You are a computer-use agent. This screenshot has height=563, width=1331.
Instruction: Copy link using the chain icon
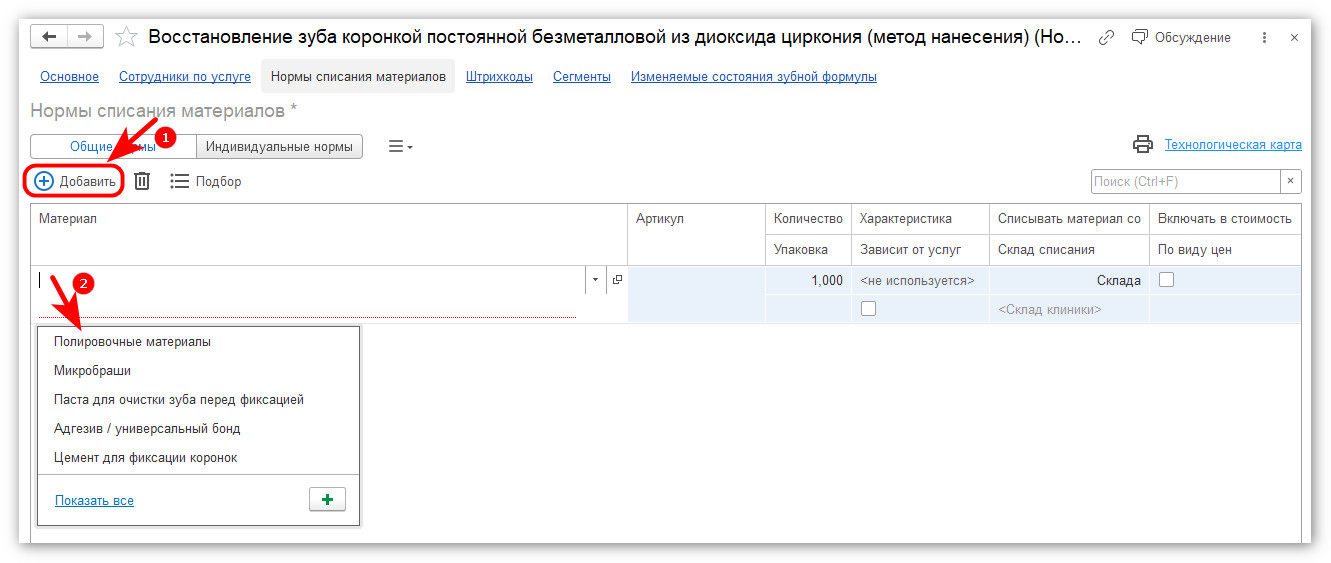pos(1106,37)
